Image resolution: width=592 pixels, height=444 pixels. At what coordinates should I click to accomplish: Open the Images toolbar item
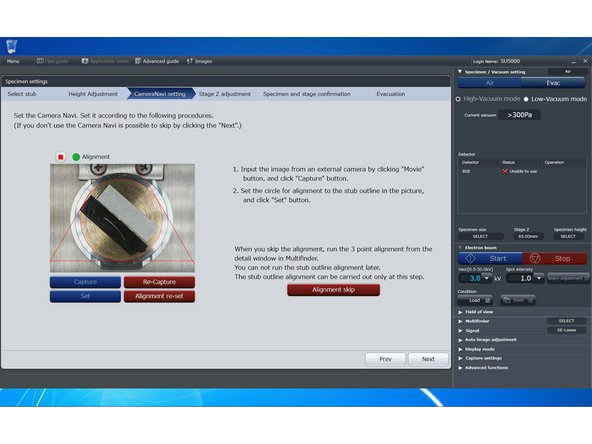(x=199, y=61)
